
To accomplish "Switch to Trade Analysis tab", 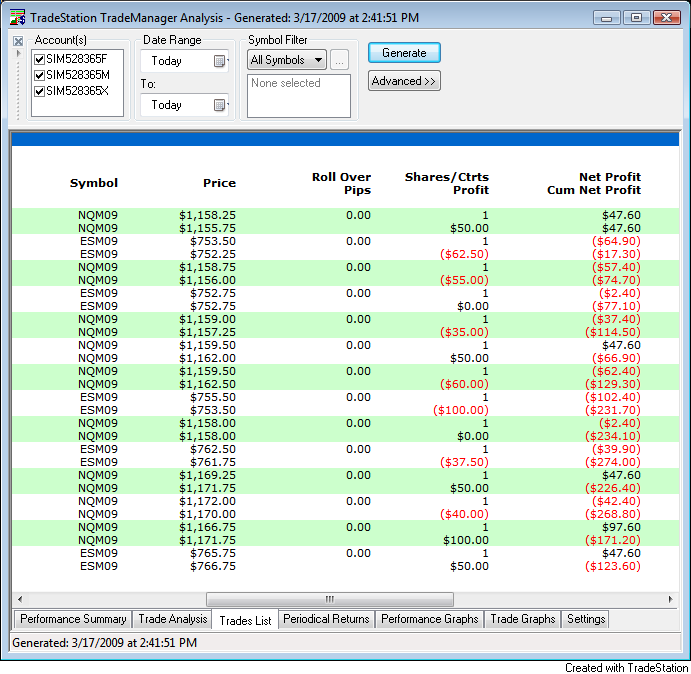I will click(x=173, y=619).
